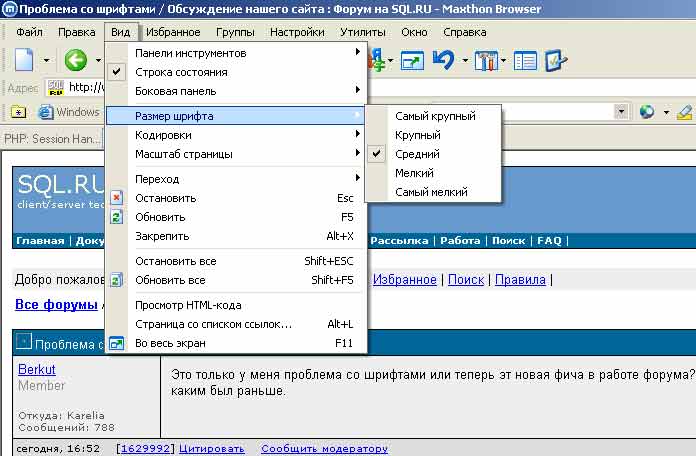The height and width of the screenshot is (456, 696).
Task: Choose the Мелкий font size option
Action: tap(414, 173)
